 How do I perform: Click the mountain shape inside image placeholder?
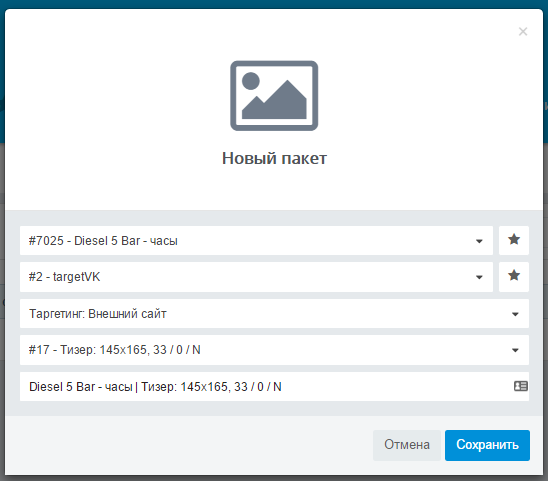coord(274,100)
